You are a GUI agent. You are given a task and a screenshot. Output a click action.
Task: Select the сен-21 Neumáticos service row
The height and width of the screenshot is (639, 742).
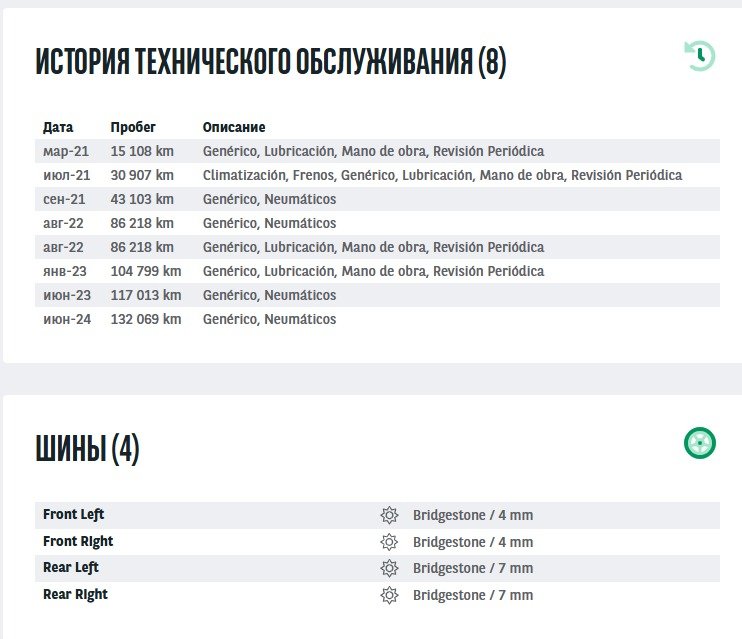point(377,199)
